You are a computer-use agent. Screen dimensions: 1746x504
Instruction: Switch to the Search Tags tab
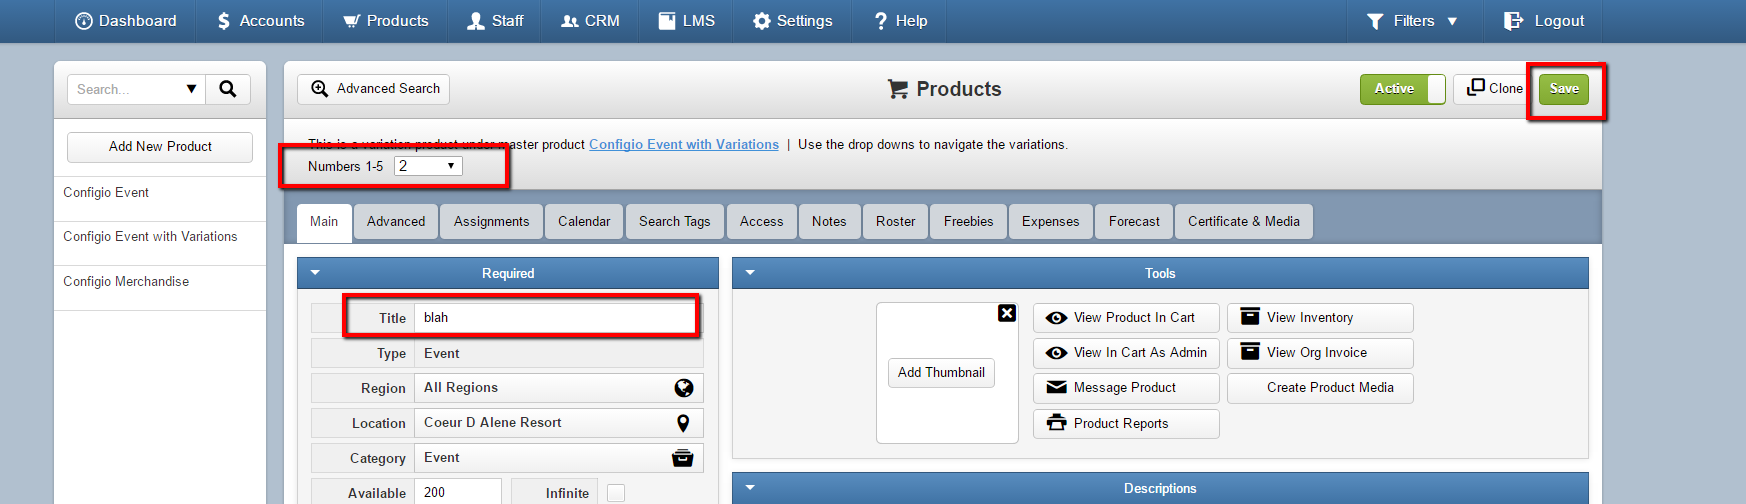675,222
